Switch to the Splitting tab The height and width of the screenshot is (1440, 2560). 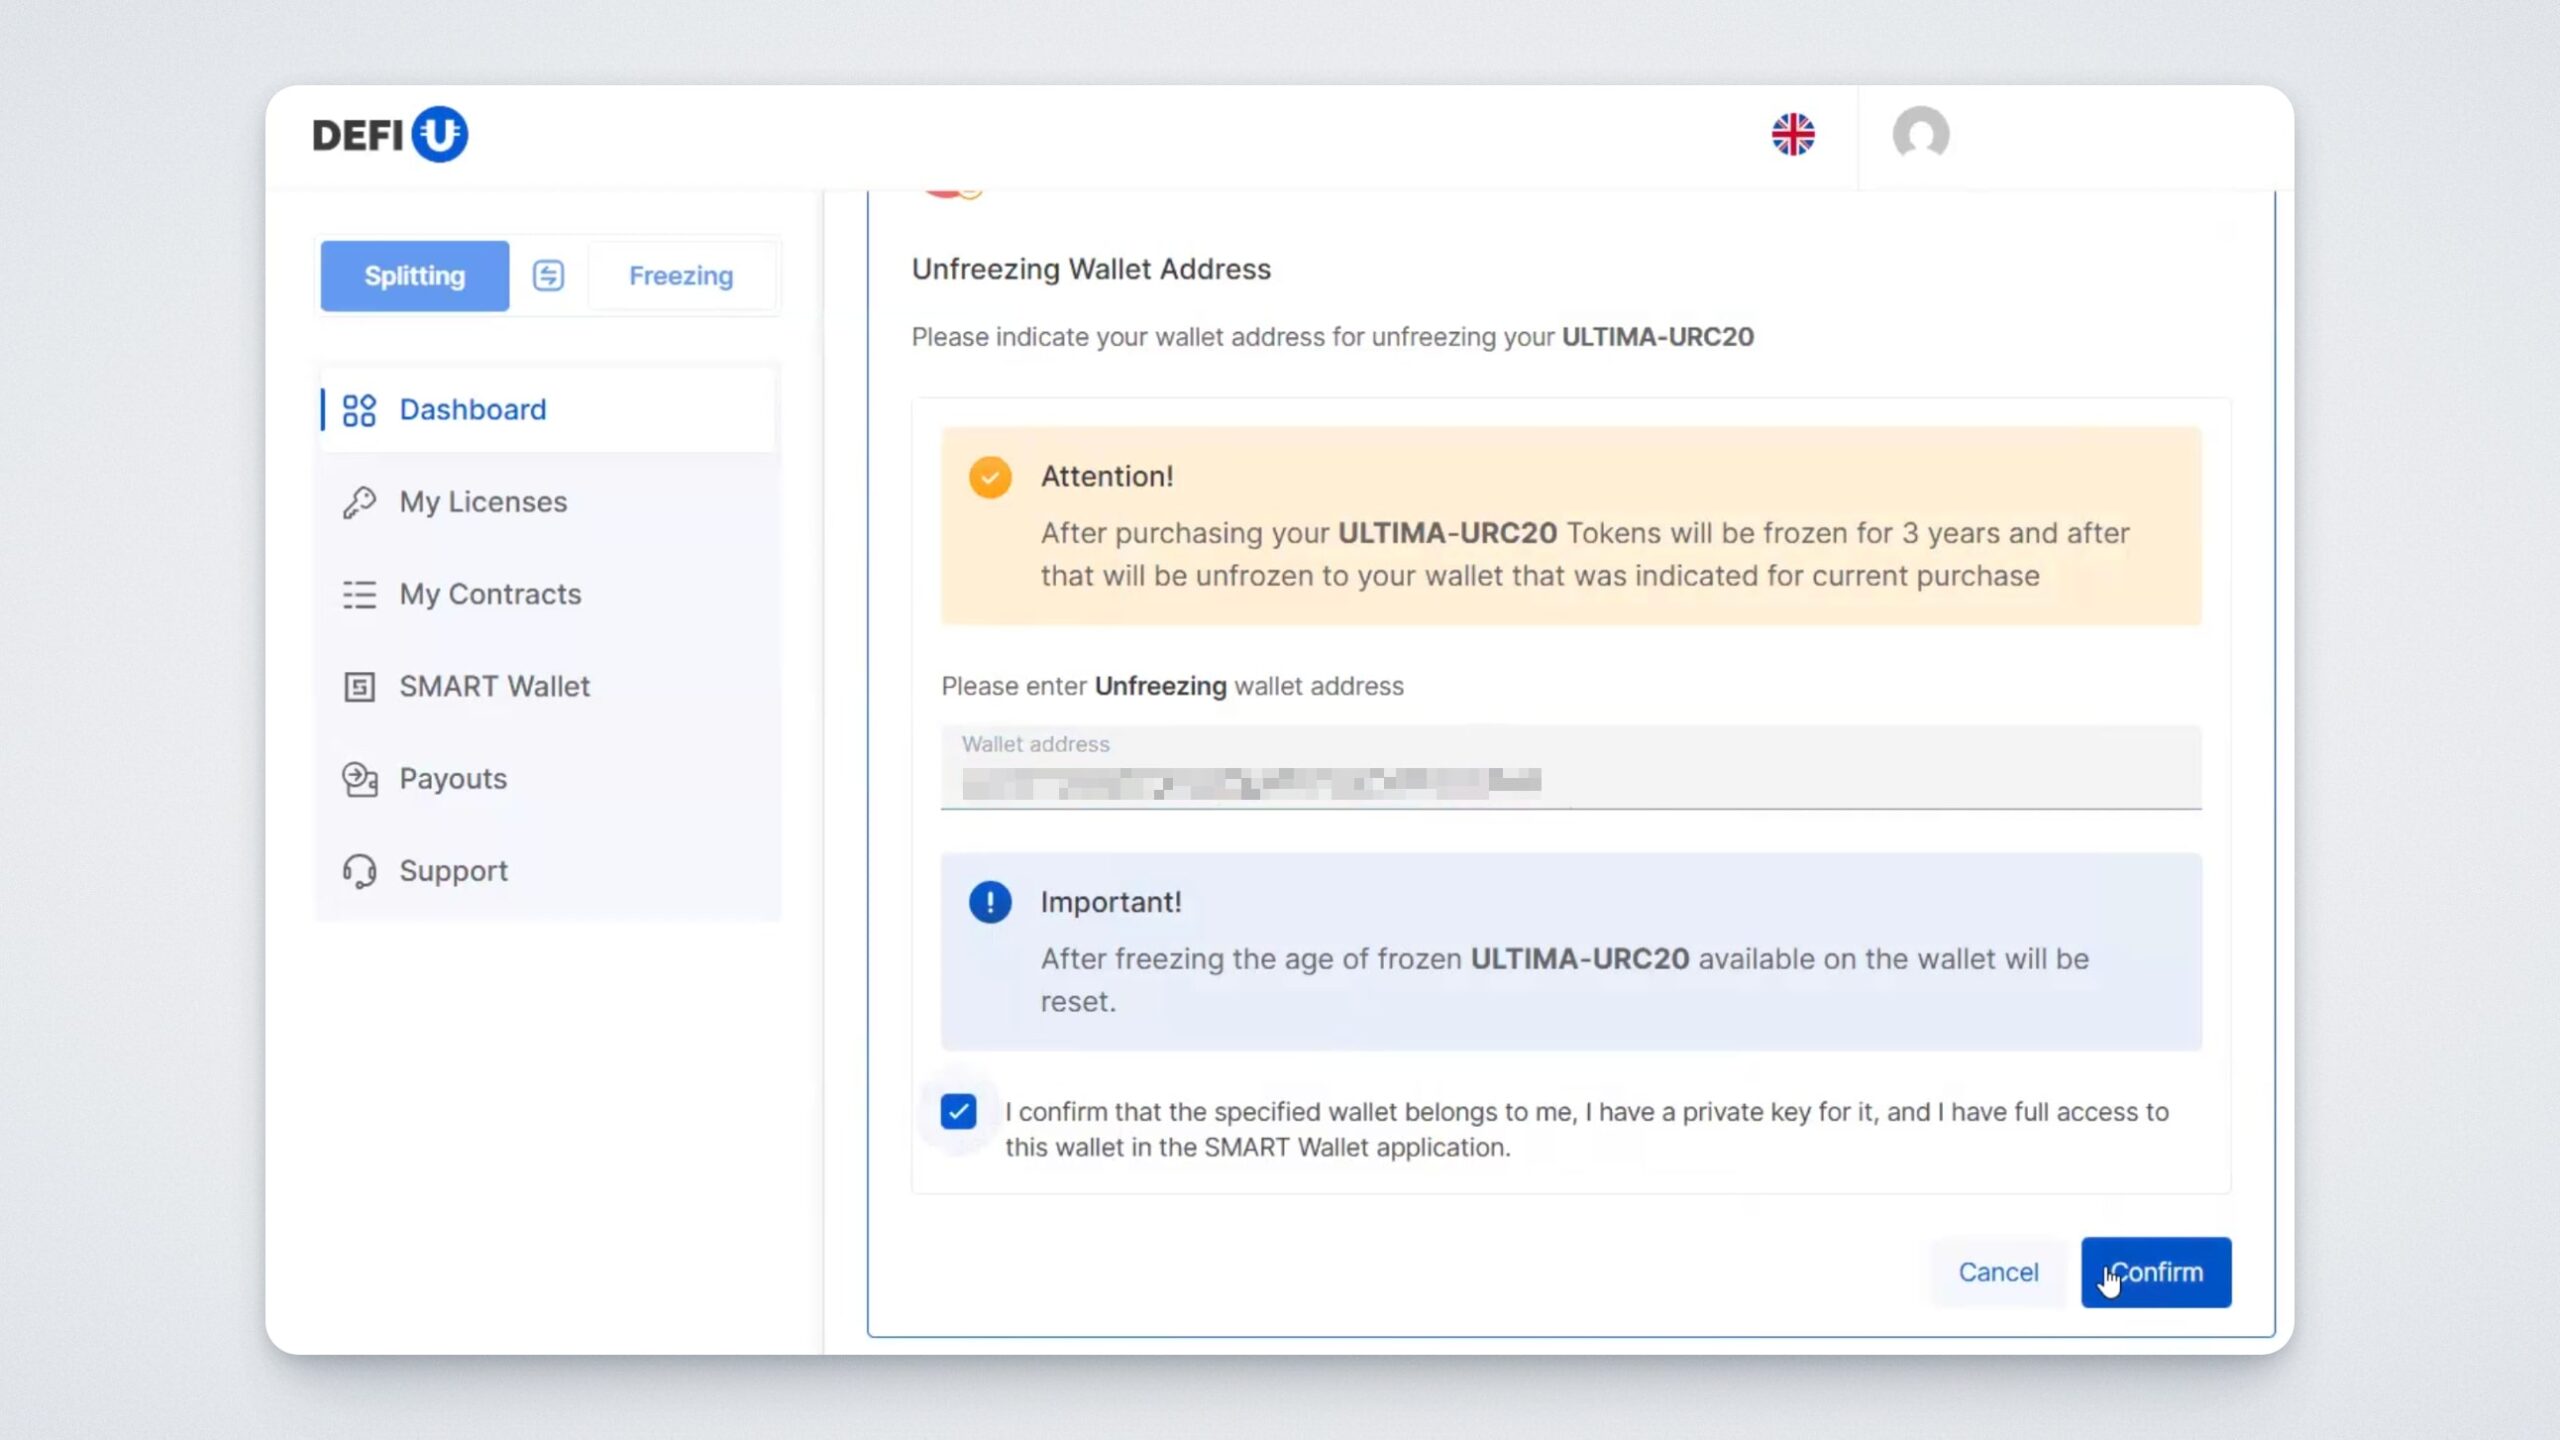click(x=414, y=276)
